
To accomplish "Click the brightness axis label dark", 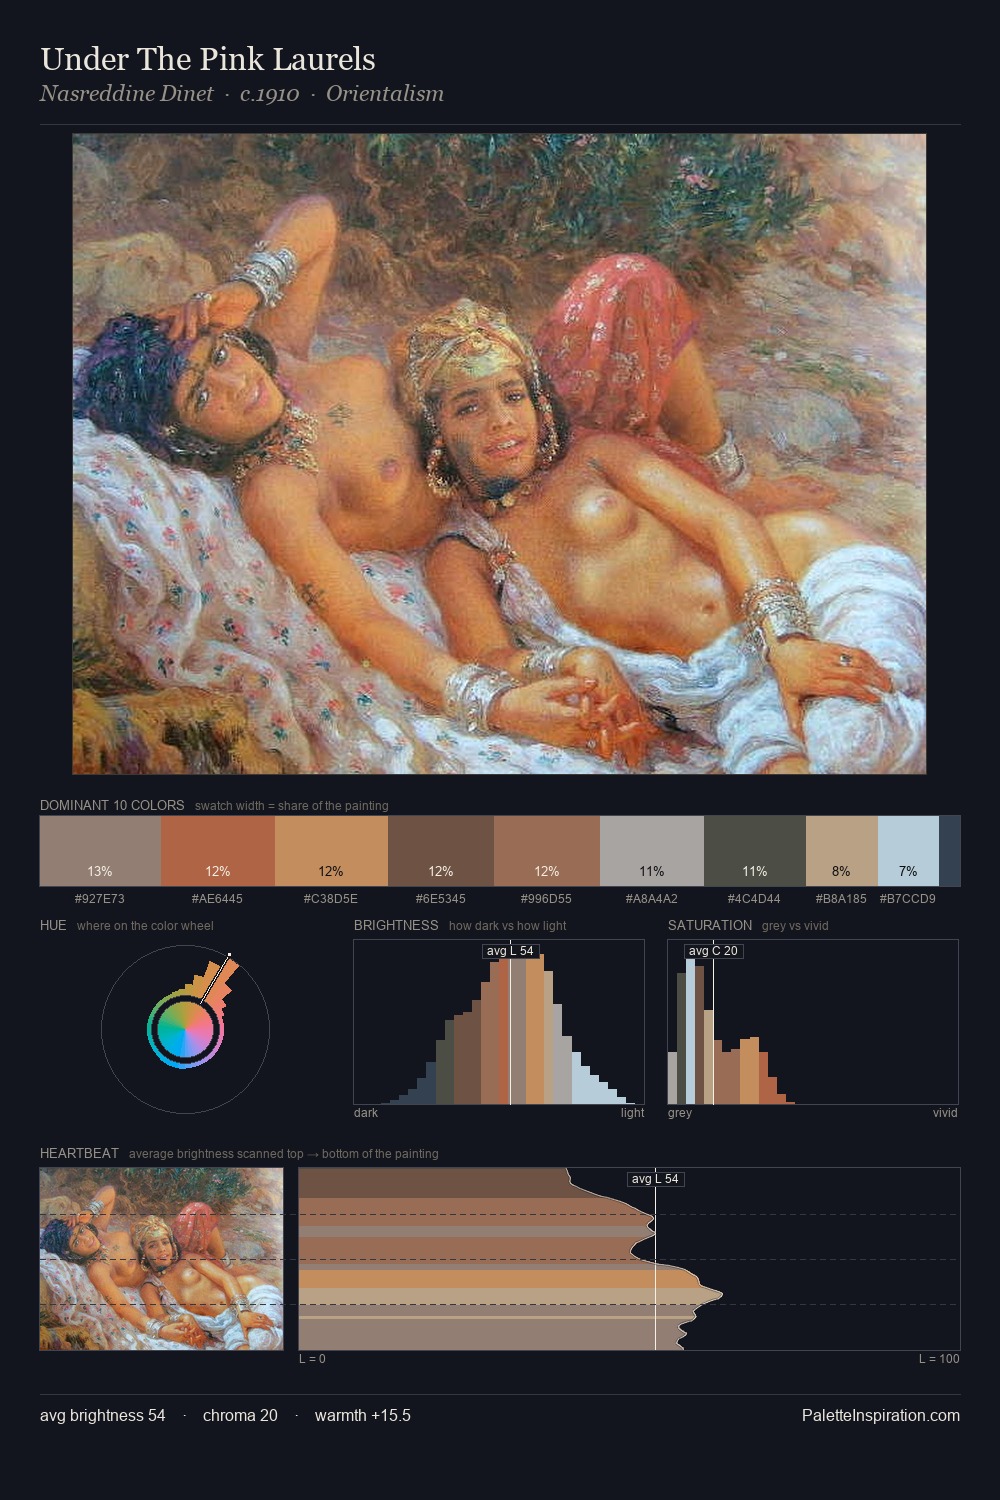I will pos(366,1112).
